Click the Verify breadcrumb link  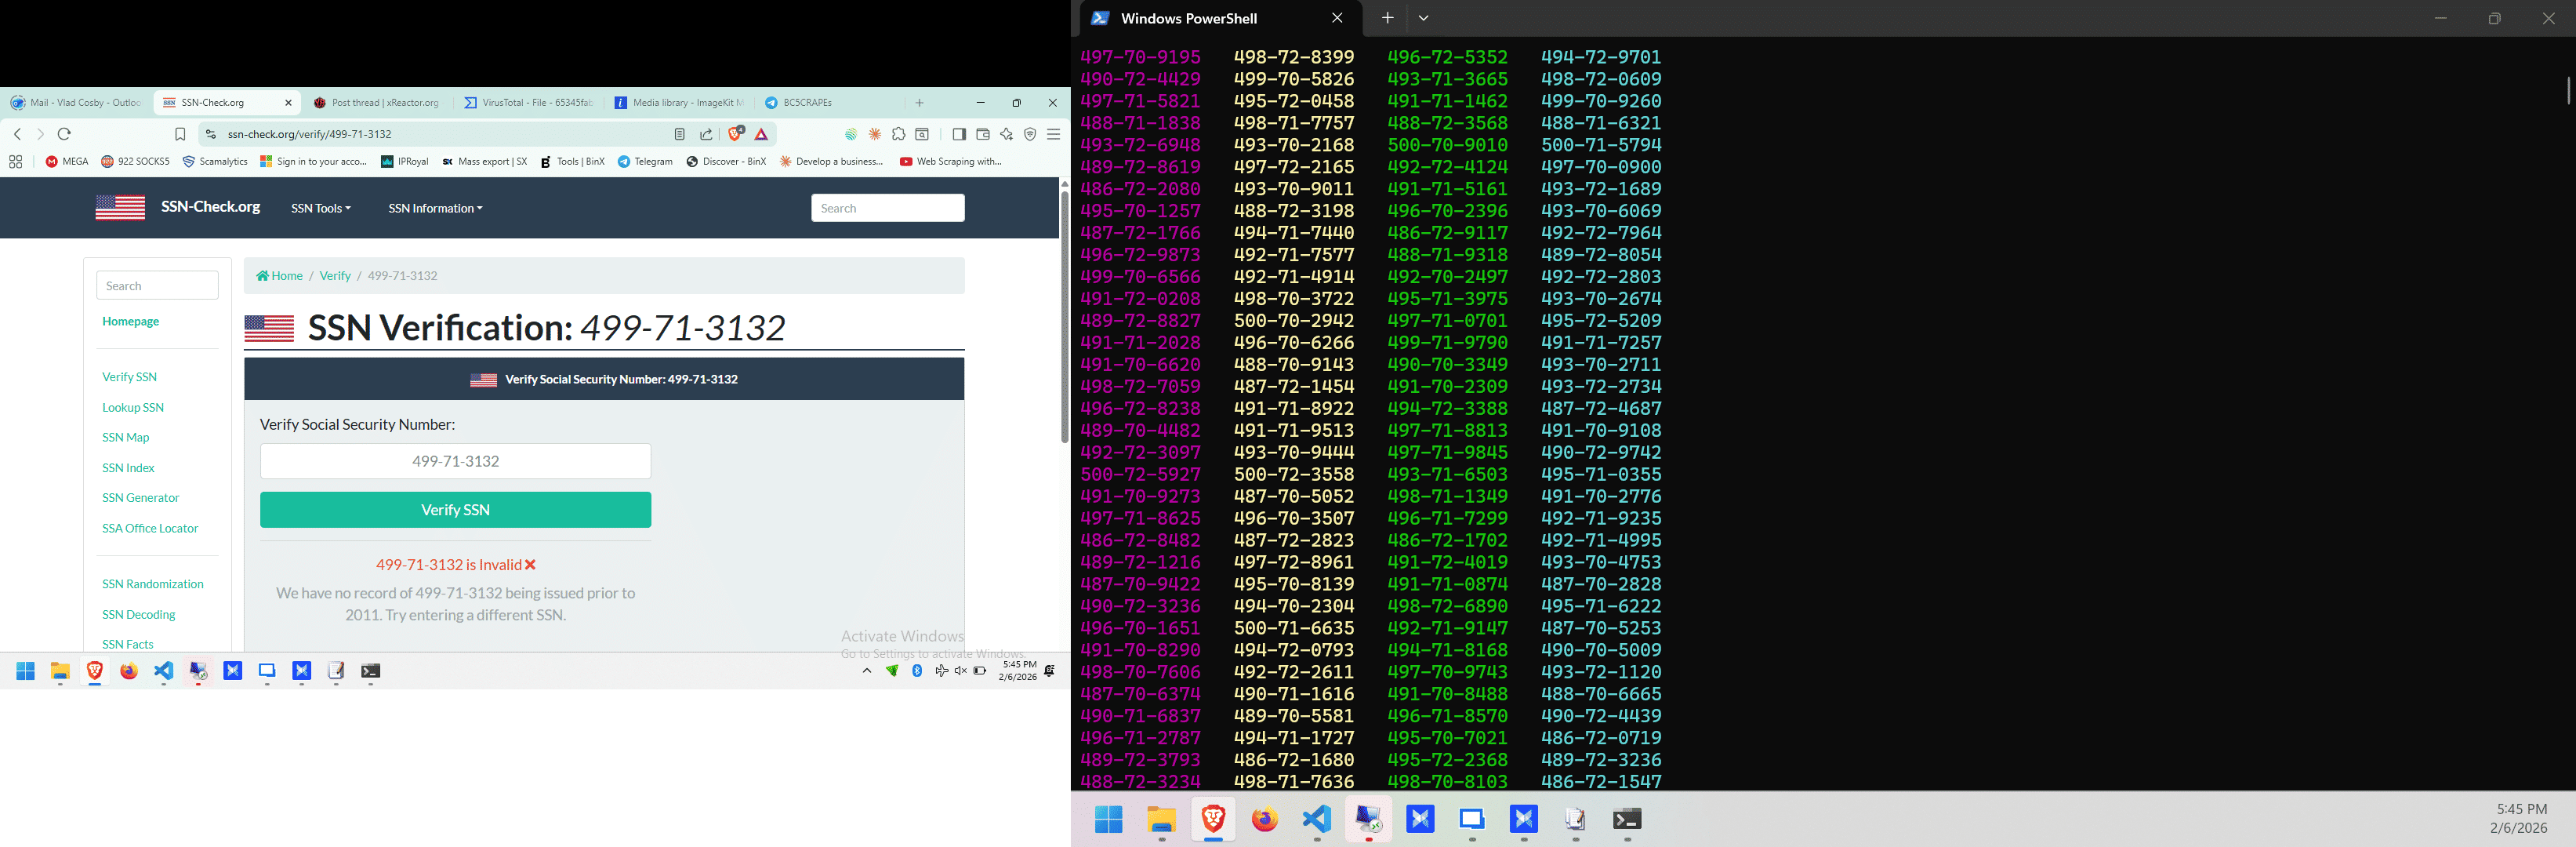click(335, 276)
